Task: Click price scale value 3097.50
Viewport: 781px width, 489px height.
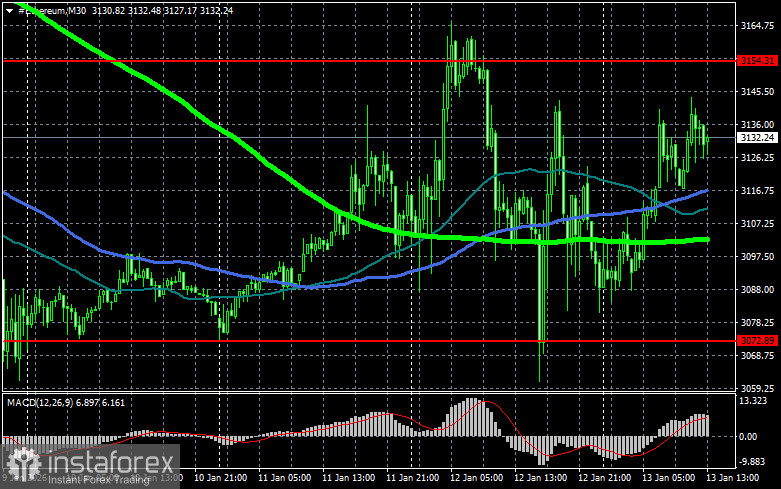Action: (x=757, y=256)
